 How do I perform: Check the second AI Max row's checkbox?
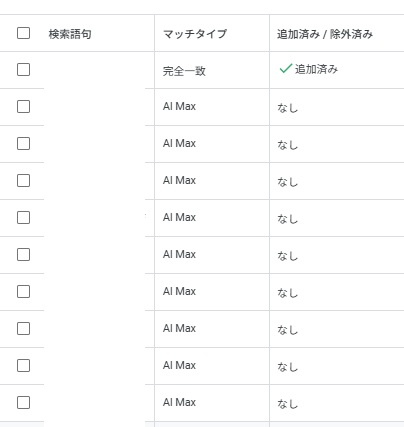click(x=23, y=144)
